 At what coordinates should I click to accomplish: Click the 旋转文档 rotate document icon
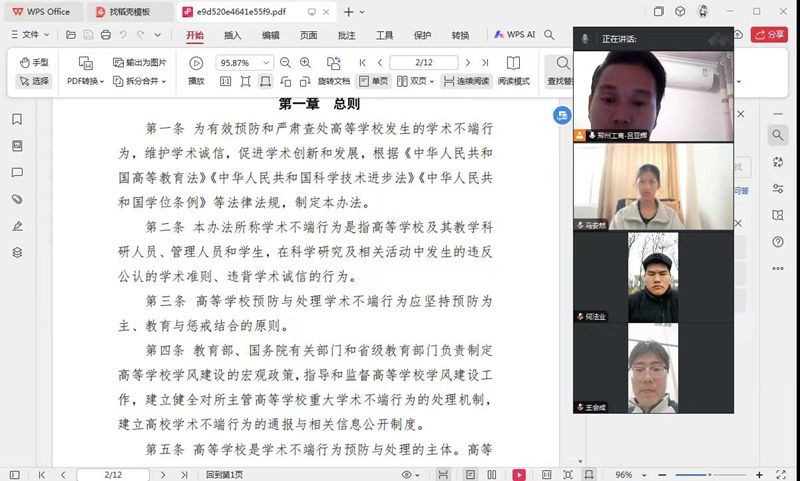click(x=334, y=63)
